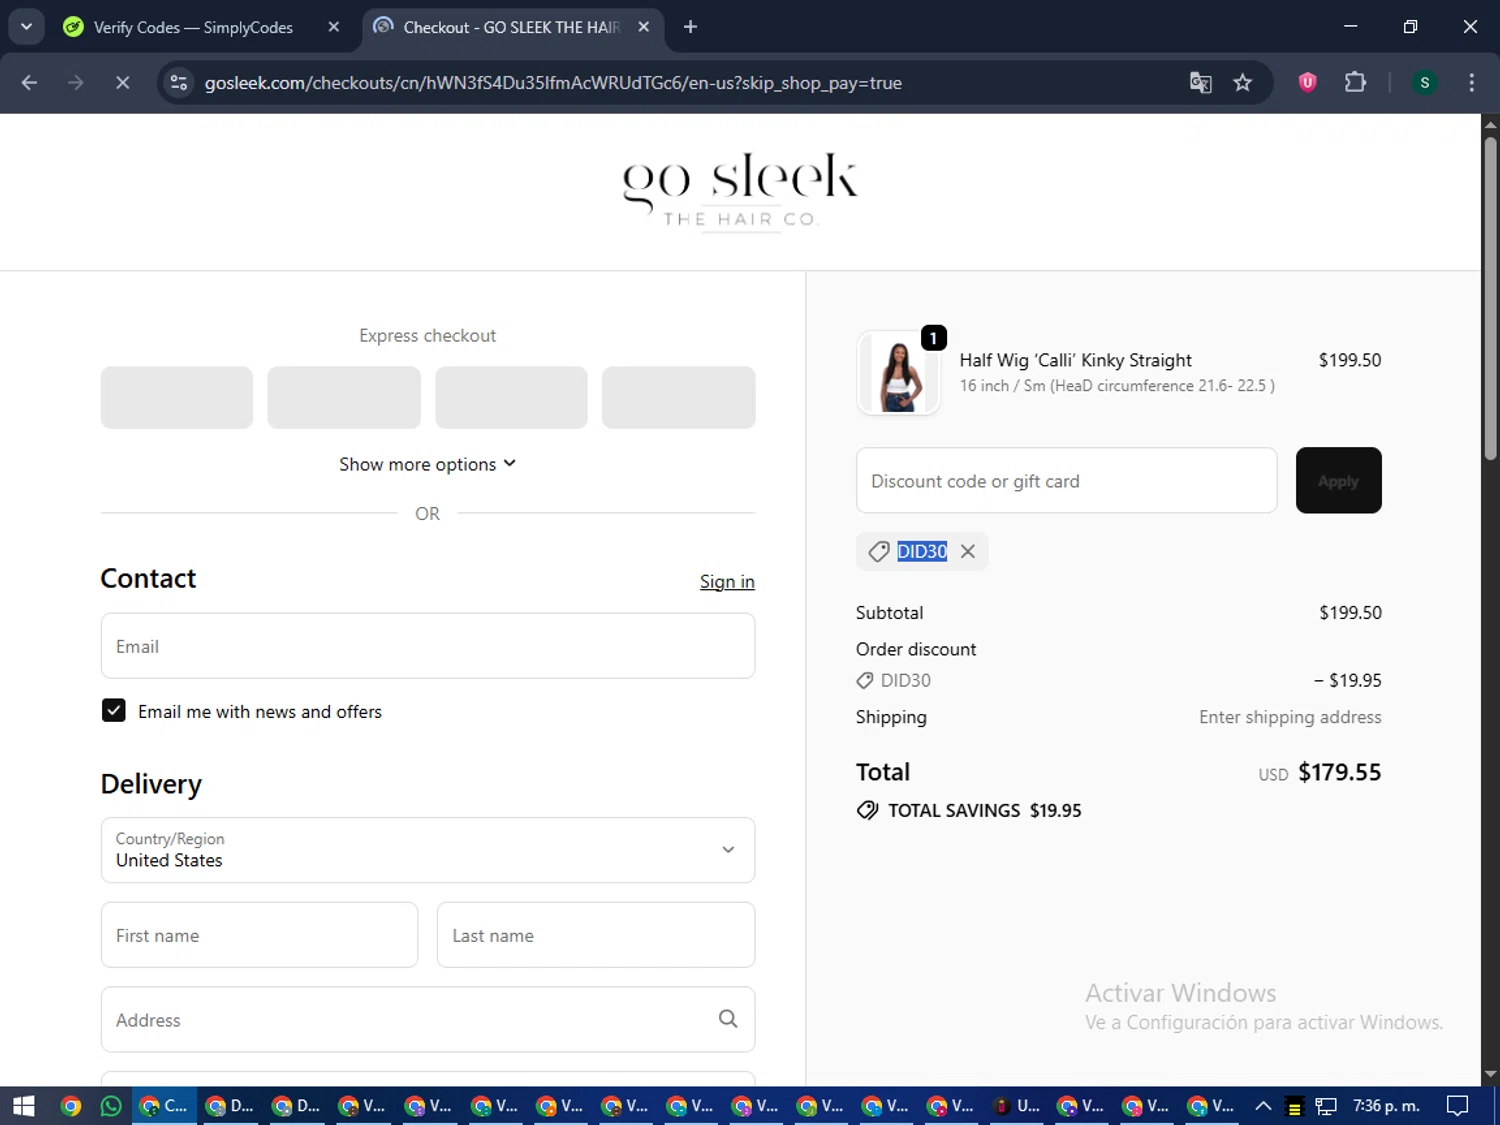Click the forward navigation arrow
Screen dimensions: 1500x1125
[76, 83]
